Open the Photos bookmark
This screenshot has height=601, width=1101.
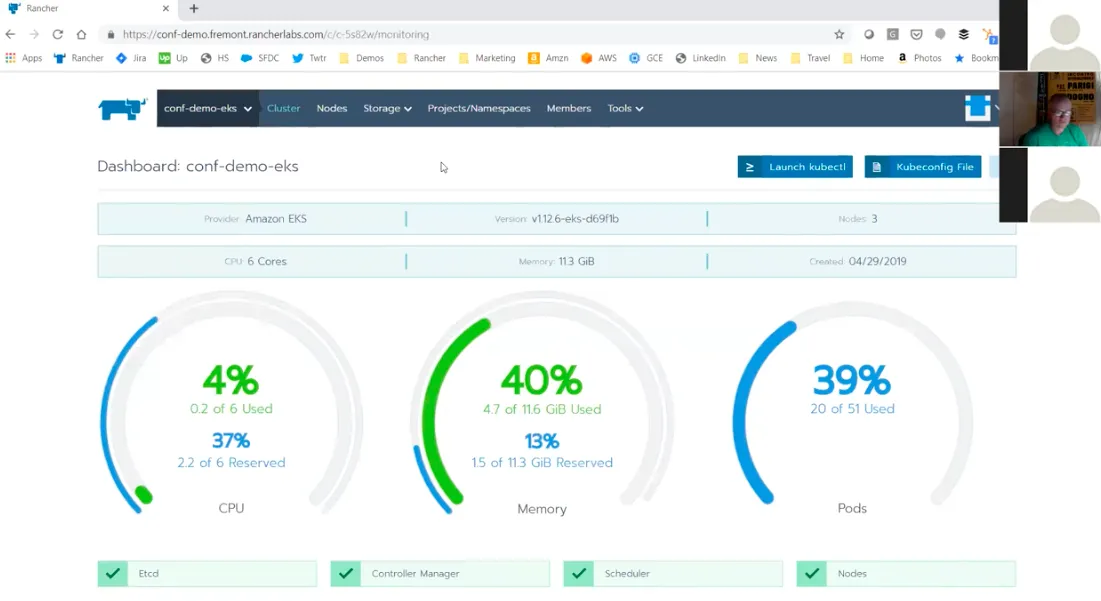(919, 58)
